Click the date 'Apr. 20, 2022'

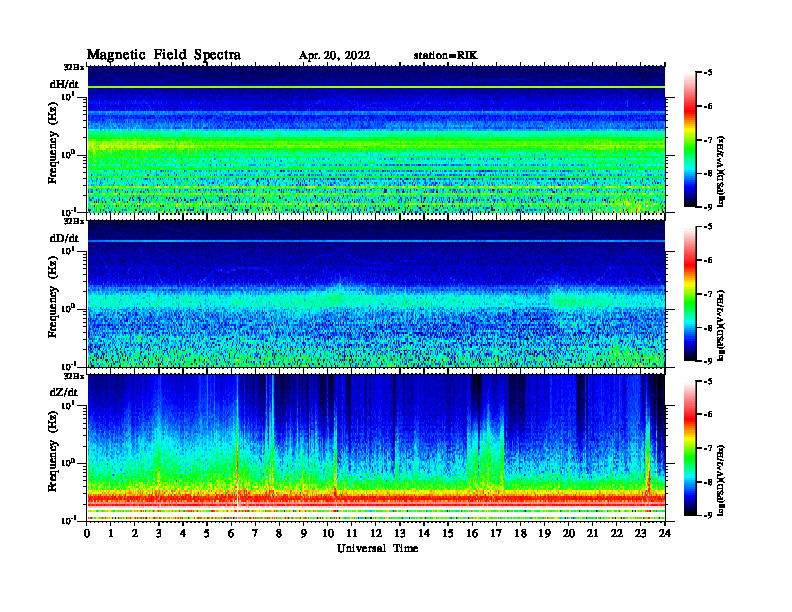334,56
